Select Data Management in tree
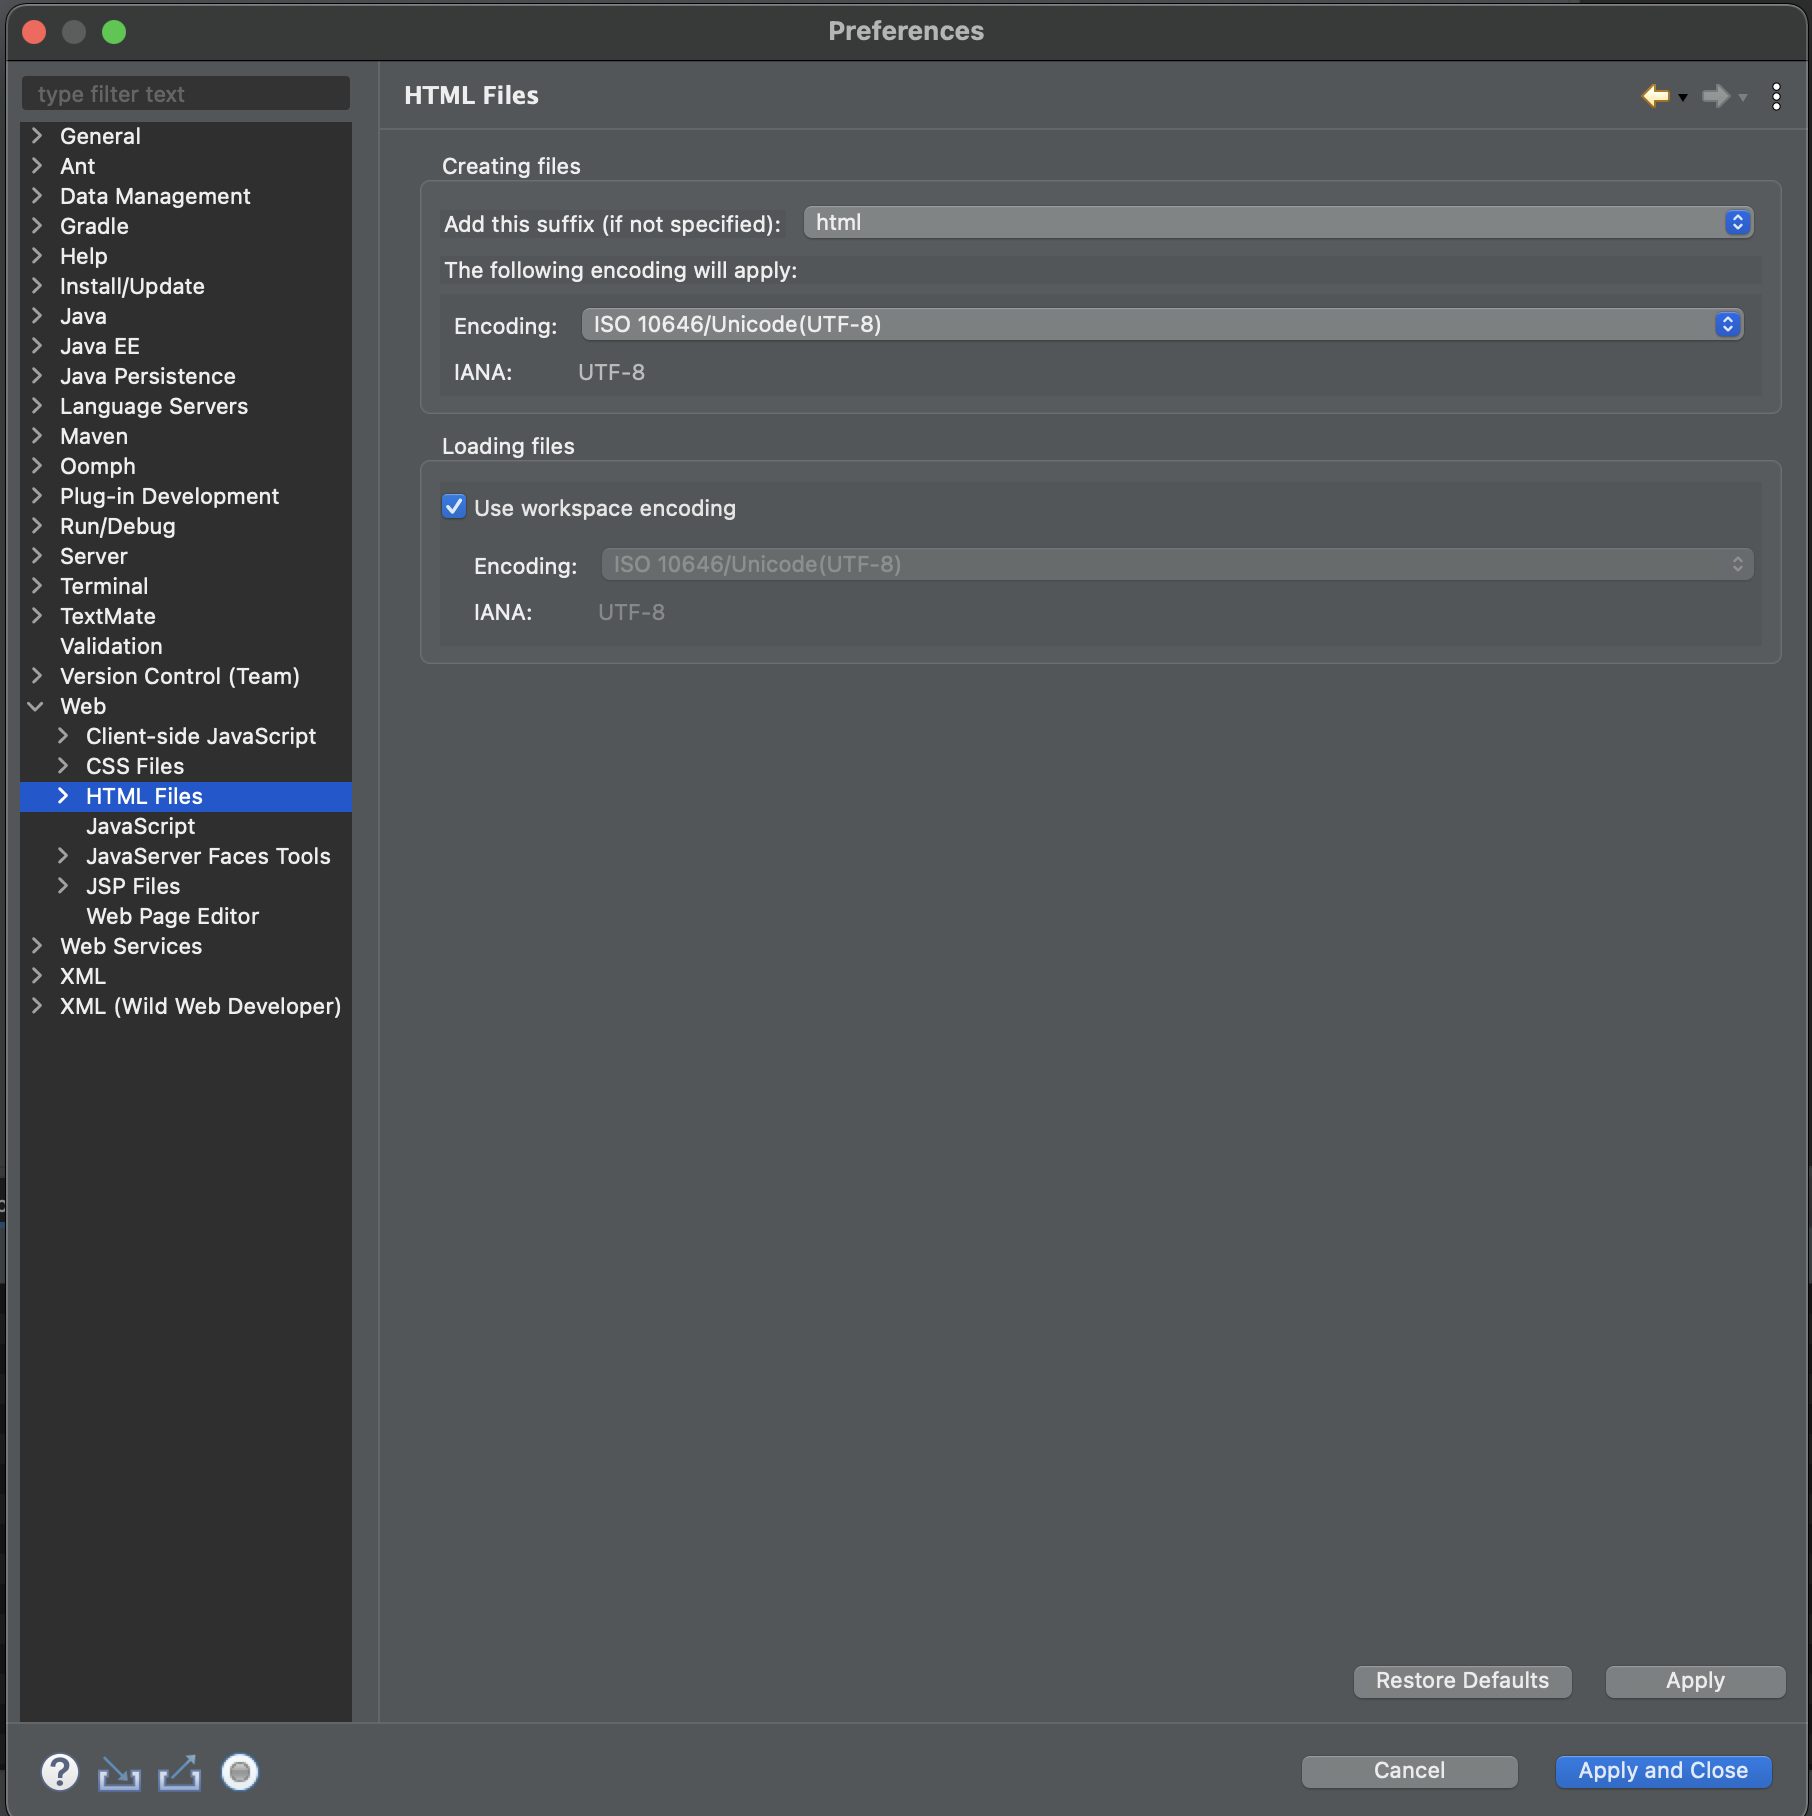 (x=155, y=196)
